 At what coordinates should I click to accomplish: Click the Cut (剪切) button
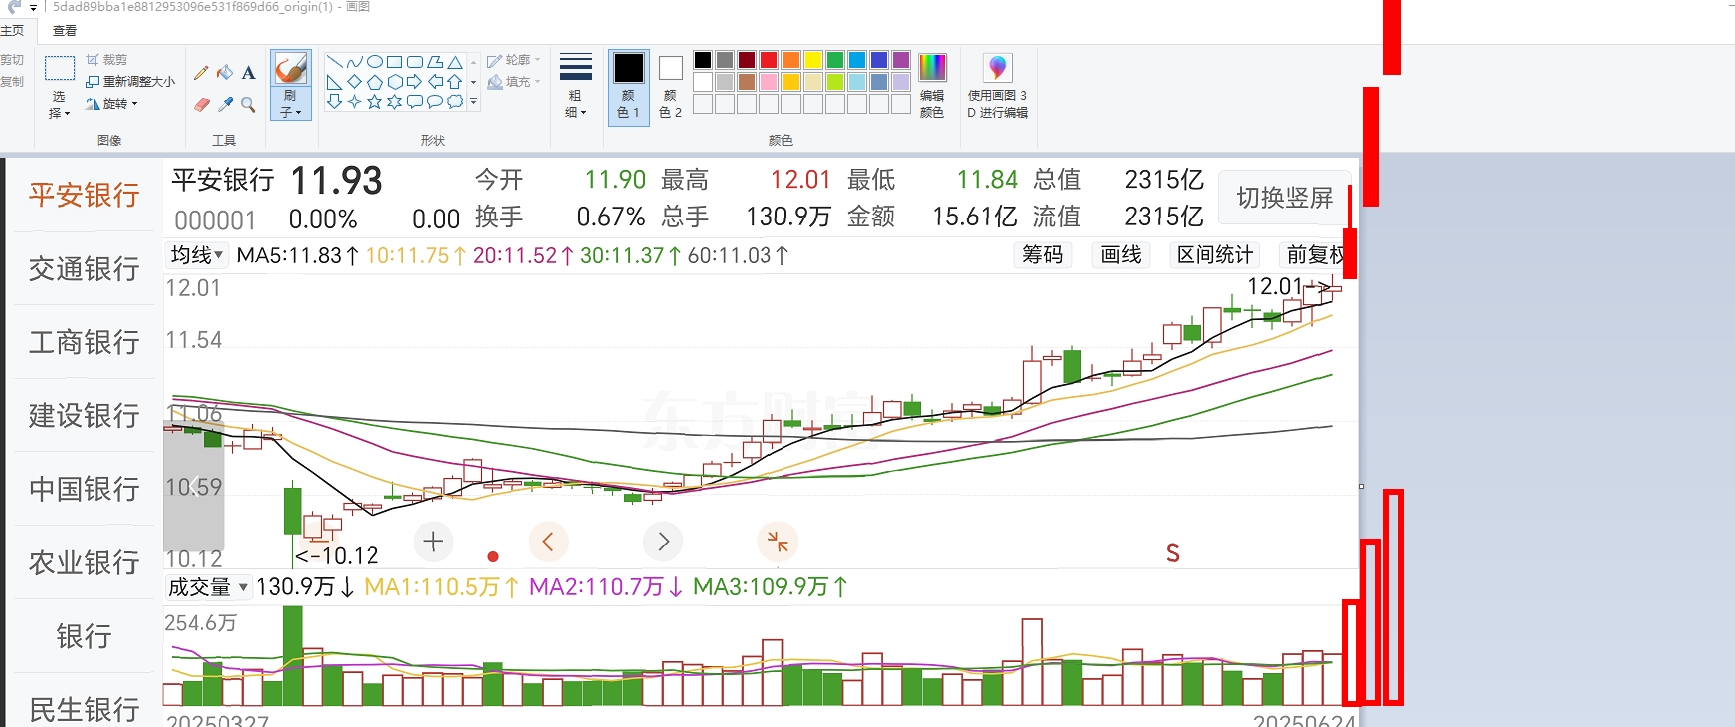12,60
